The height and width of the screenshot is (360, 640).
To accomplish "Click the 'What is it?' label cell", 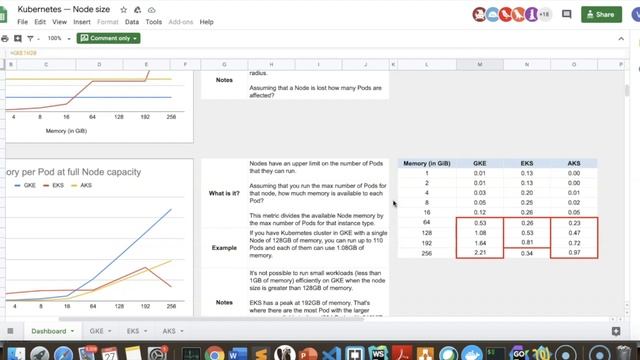I will point(224,193).
